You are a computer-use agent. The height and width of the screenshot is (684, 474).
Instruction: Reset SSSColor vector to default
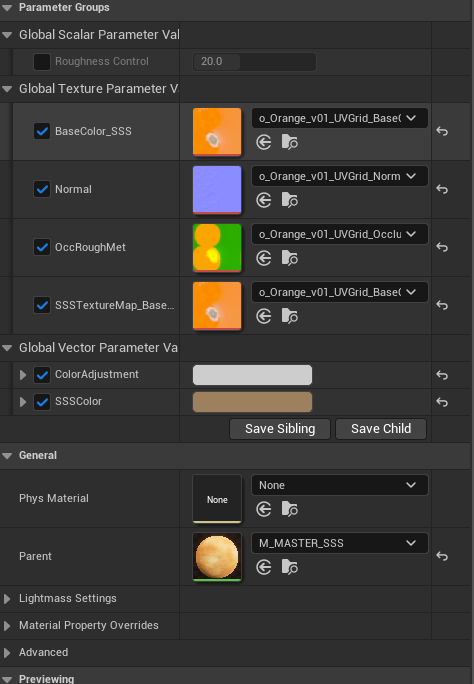(442, 402)
